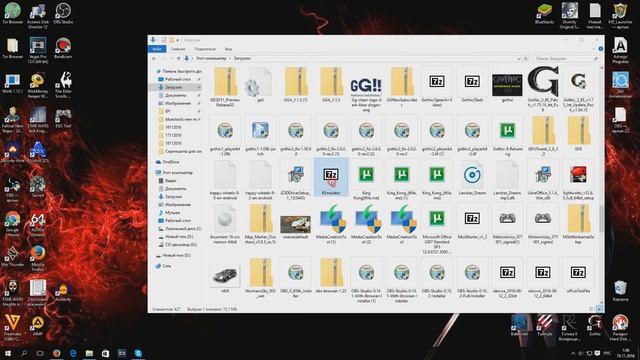Select the Microsoft Office 2007 torrent file
640x360 pixels.
(437, 229)
